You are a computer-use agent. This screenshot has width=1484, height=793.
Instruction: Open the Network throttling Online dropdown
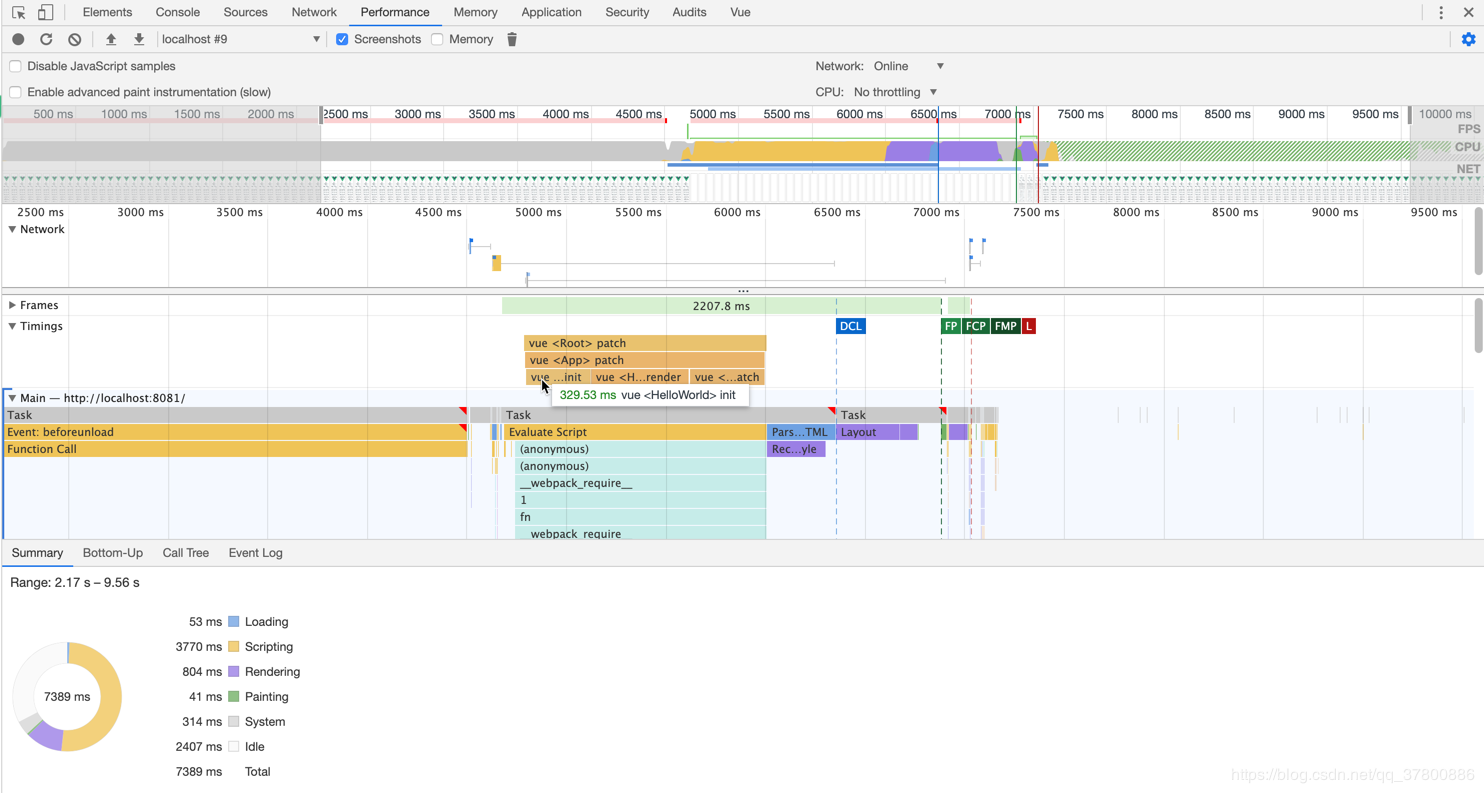tap(909, 66)
